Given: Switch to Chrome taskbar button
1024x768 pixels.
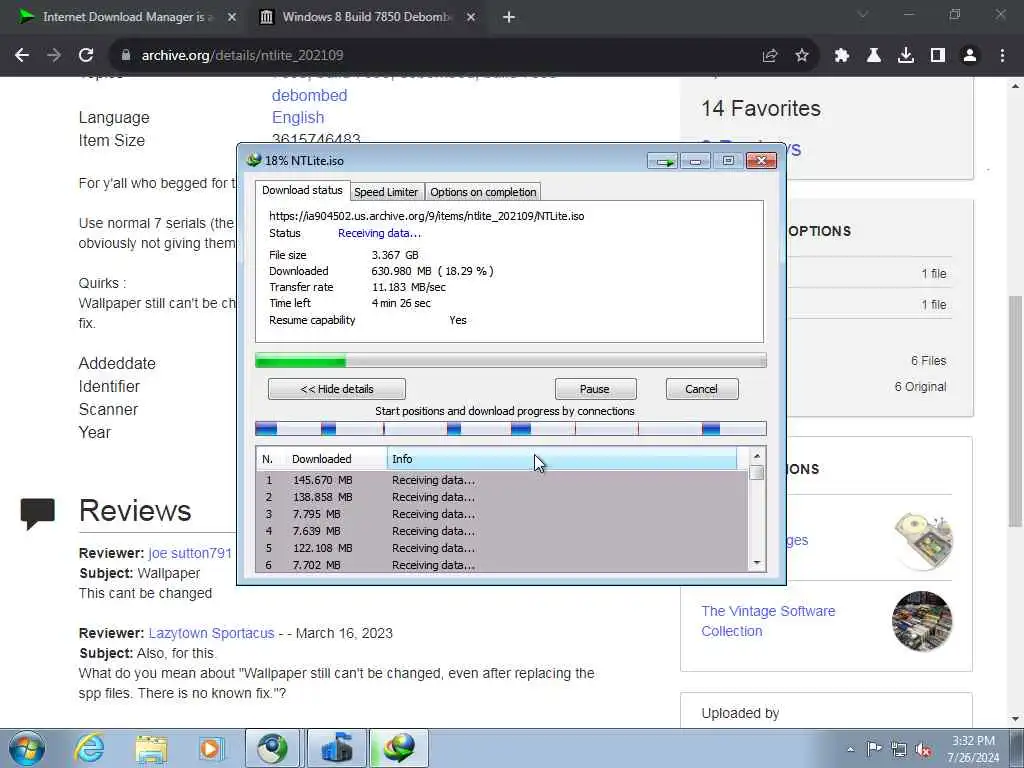Looking at the screenshot, I should (272, 748).
